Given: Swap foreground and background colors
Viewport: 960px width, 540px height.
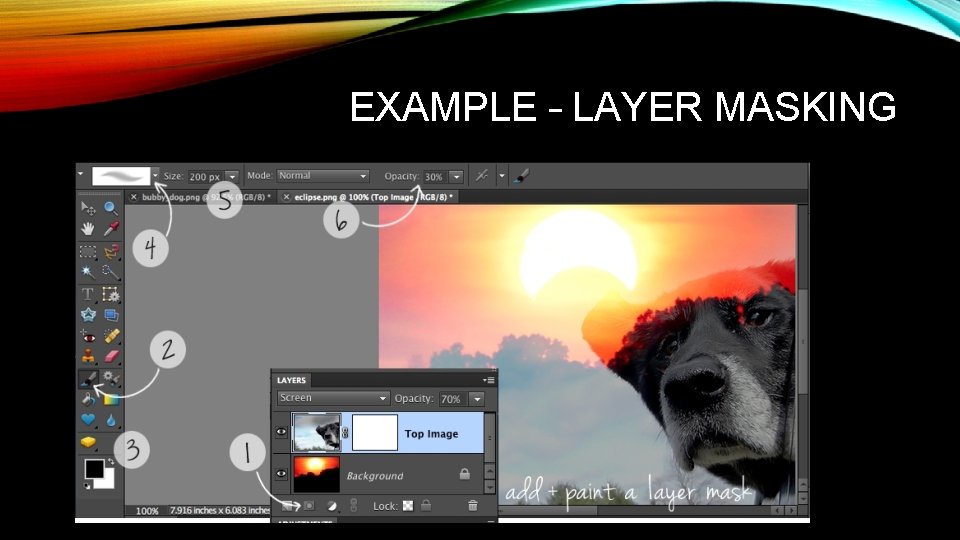Looking at the screenshot, I should (110, 462).
